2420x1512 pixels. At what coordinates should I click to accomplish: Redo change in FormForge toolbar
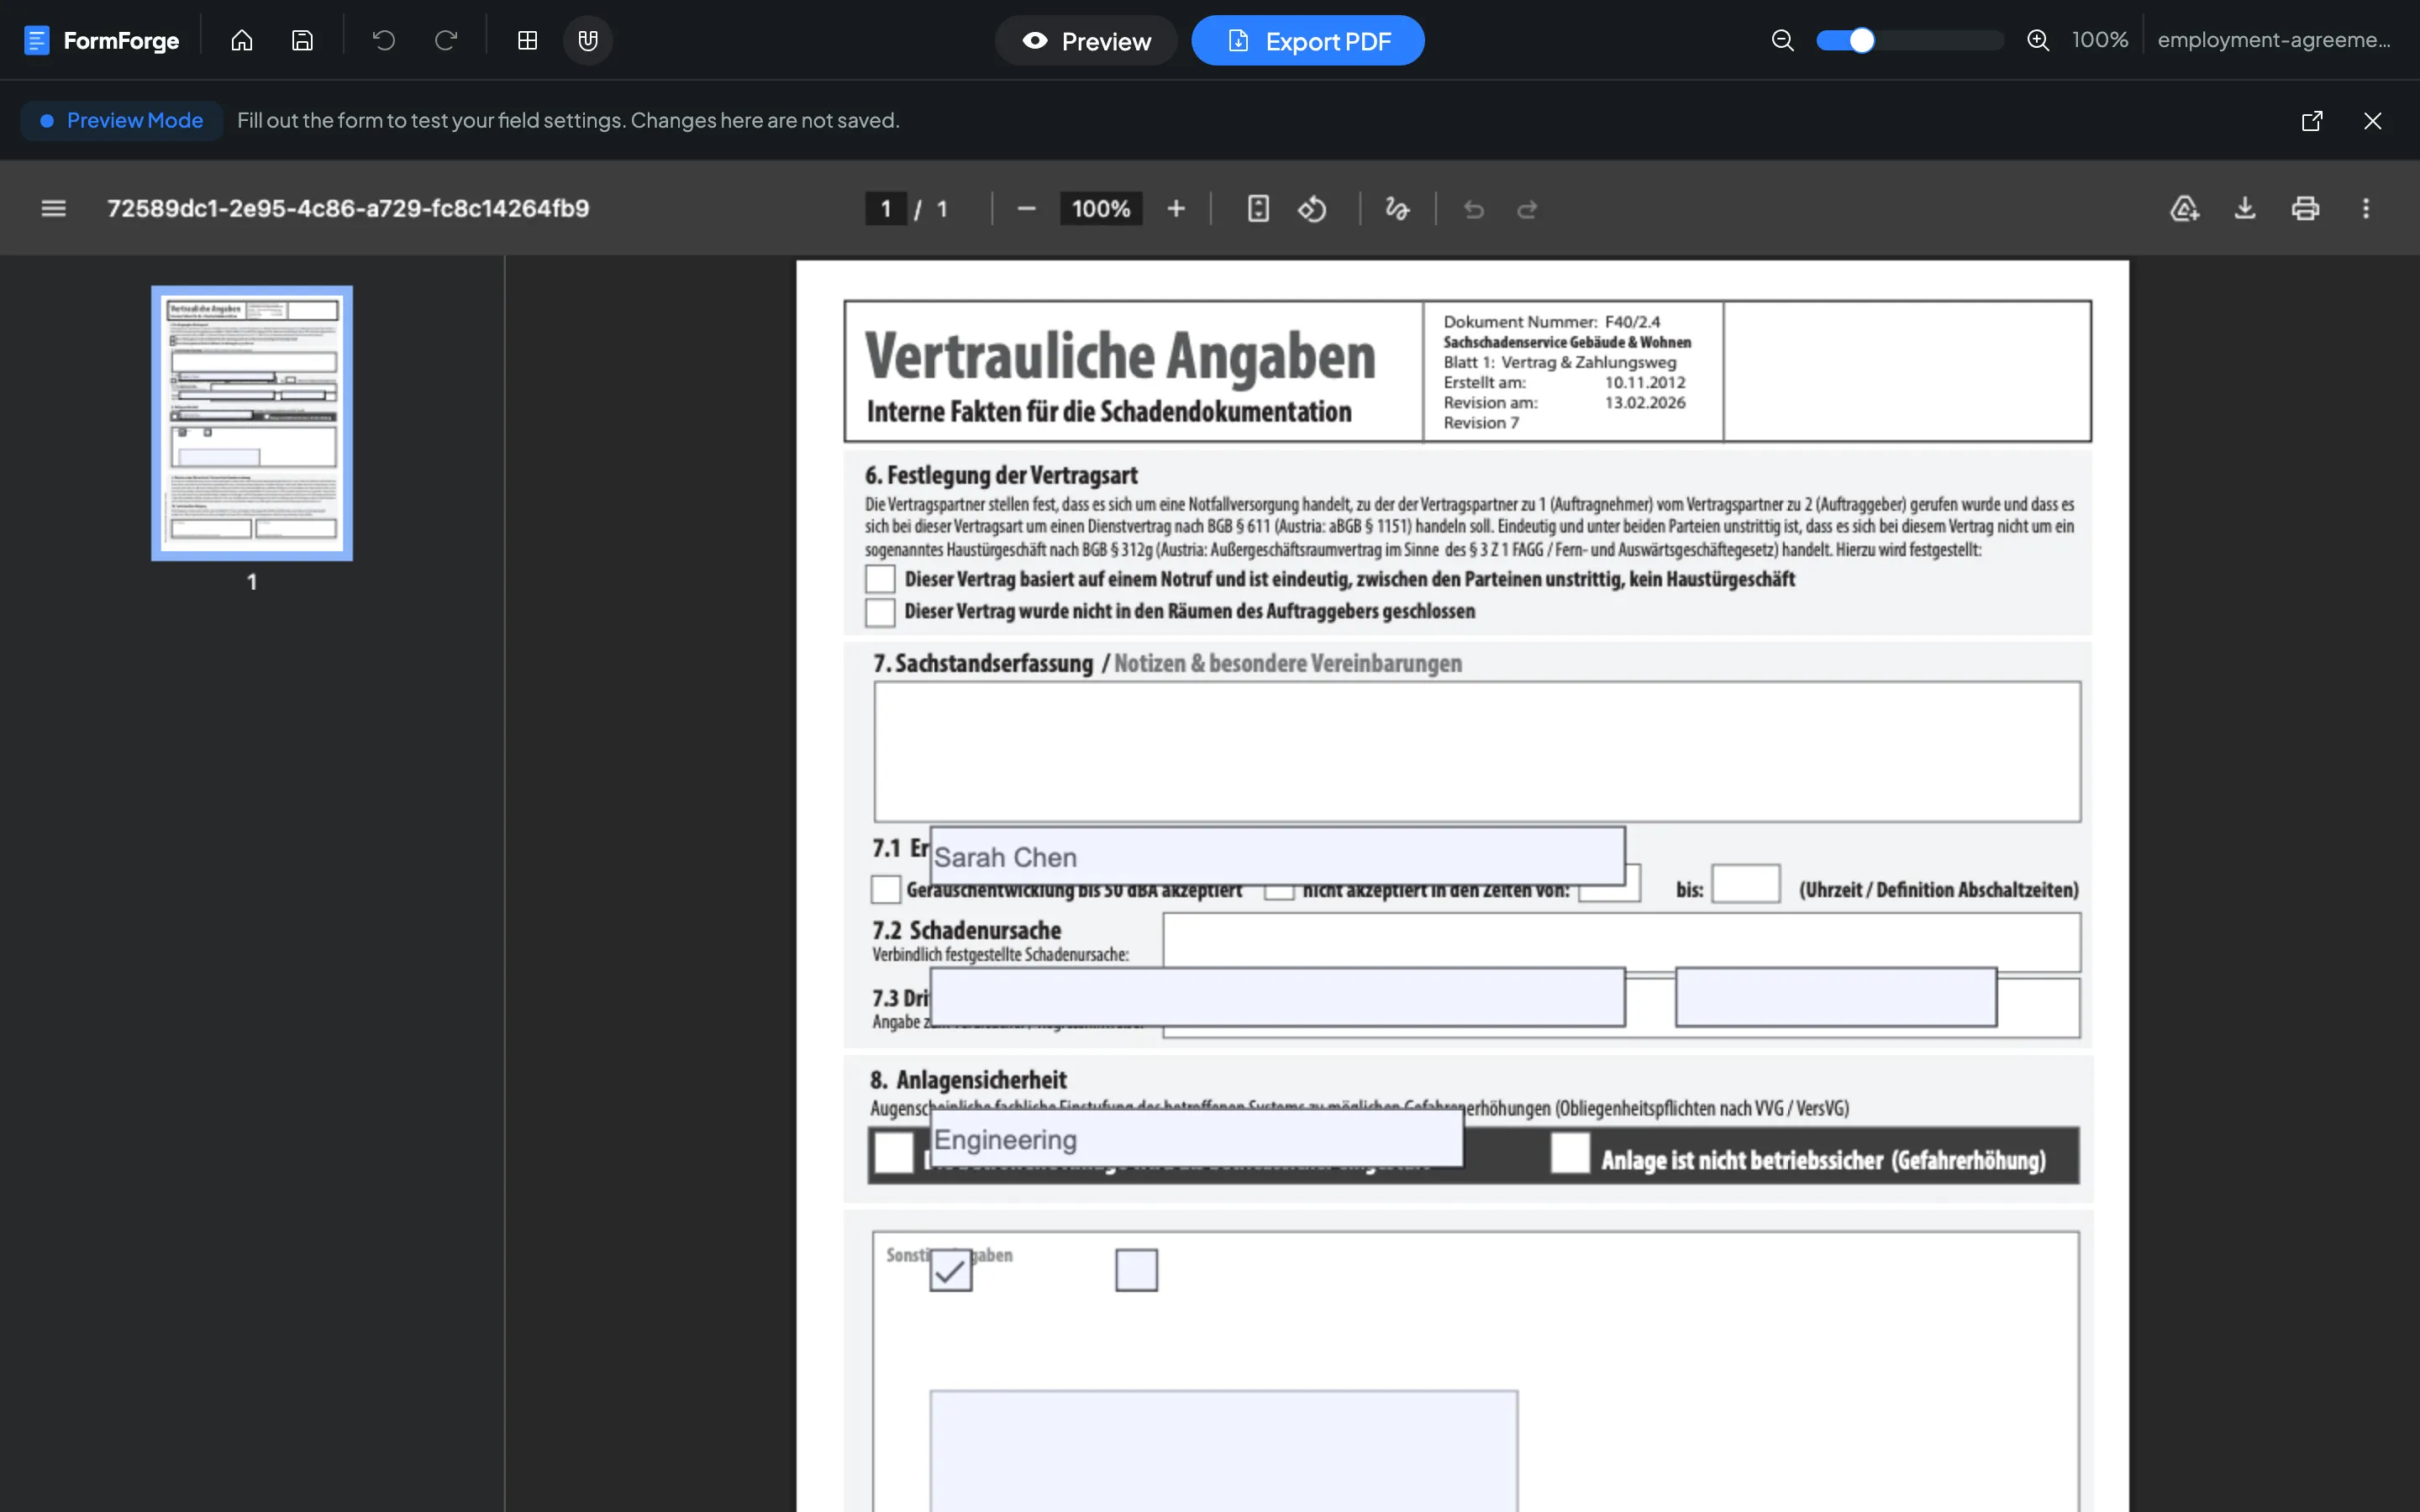pos(446,40)
